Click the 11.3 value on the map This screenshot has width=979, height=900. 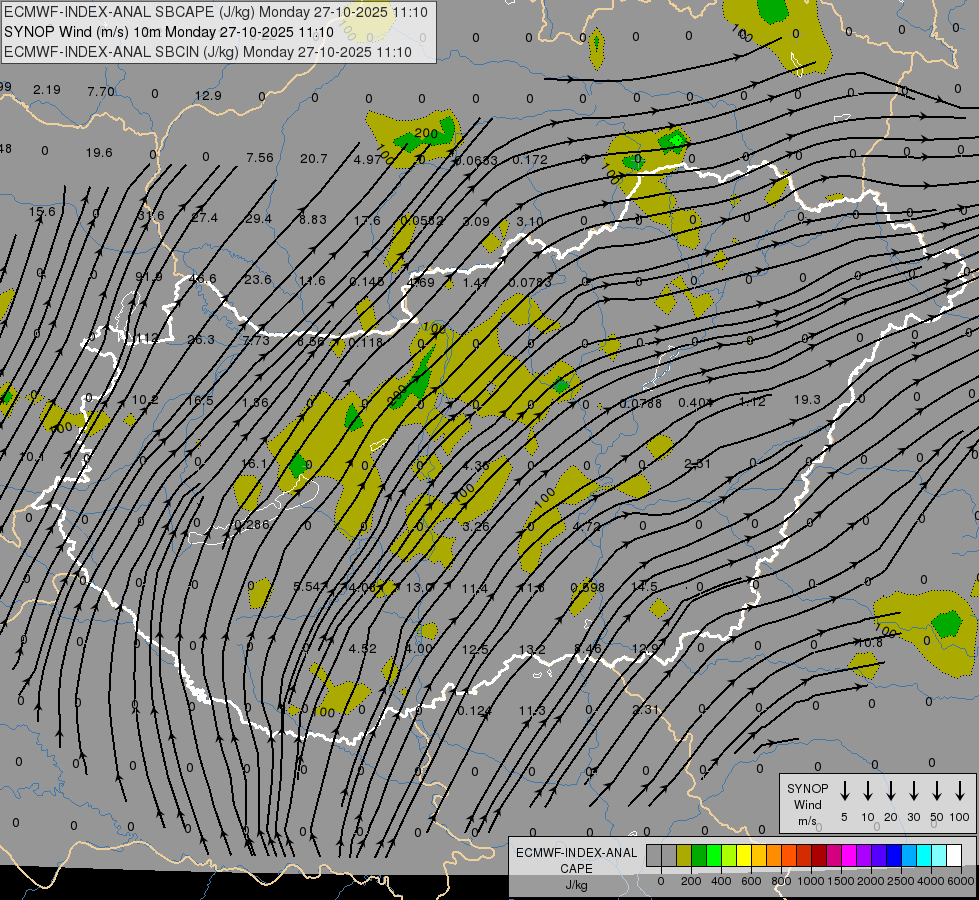coord(532,711)
